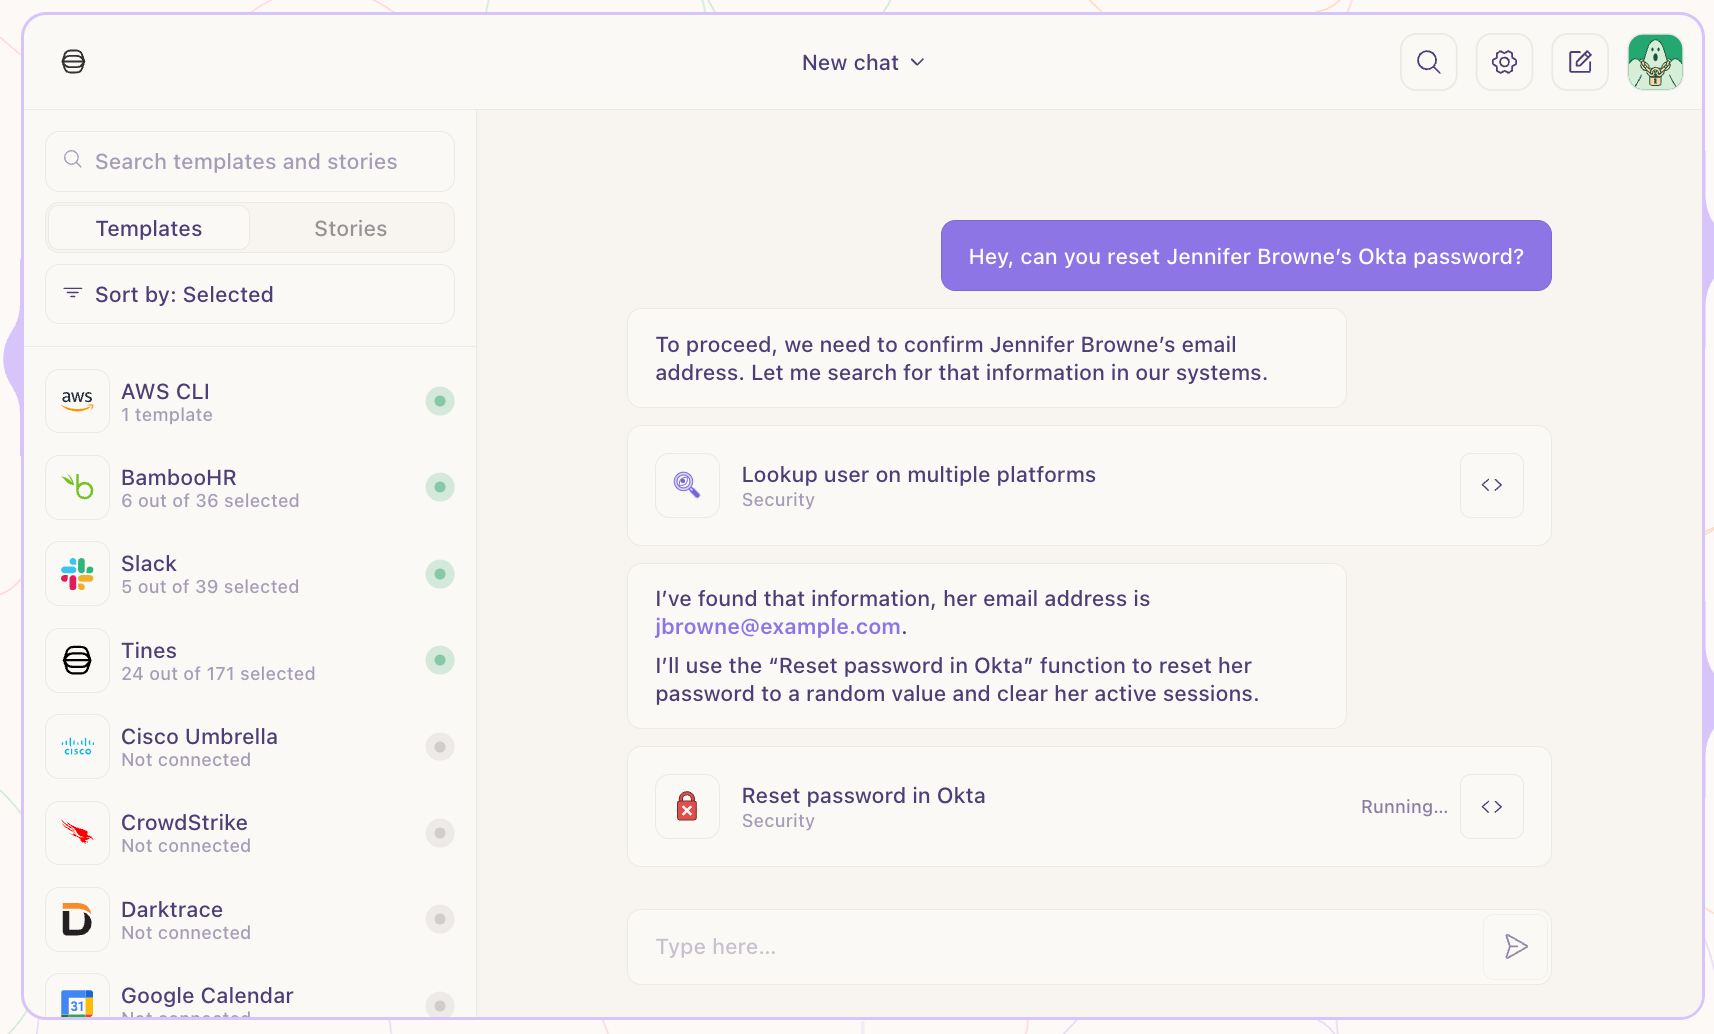Start a new chat with compose icon

tap(1579, 62)
